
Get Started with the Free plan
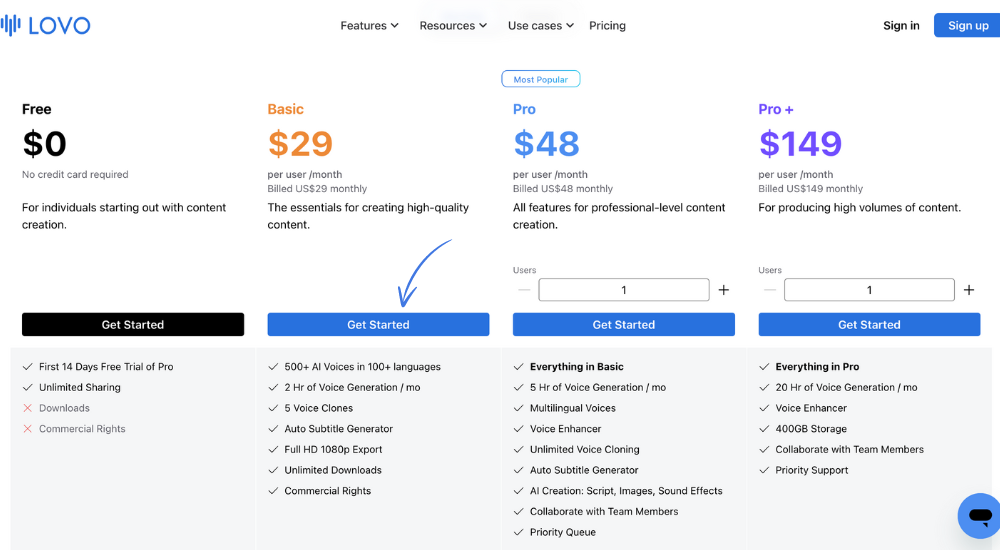(x=133, y=324)
